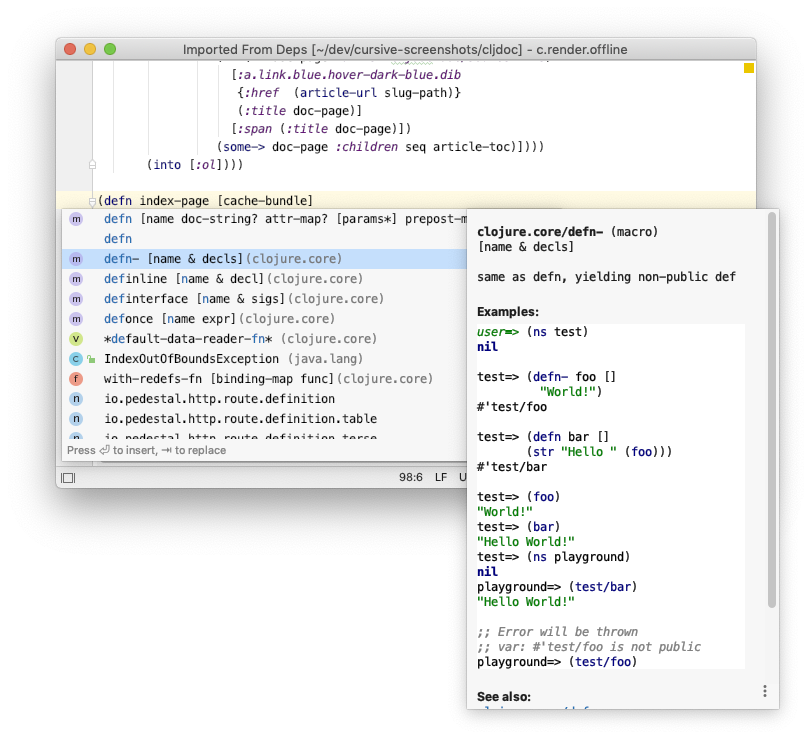Click macro icon beside defn params entry

(76, 219)
